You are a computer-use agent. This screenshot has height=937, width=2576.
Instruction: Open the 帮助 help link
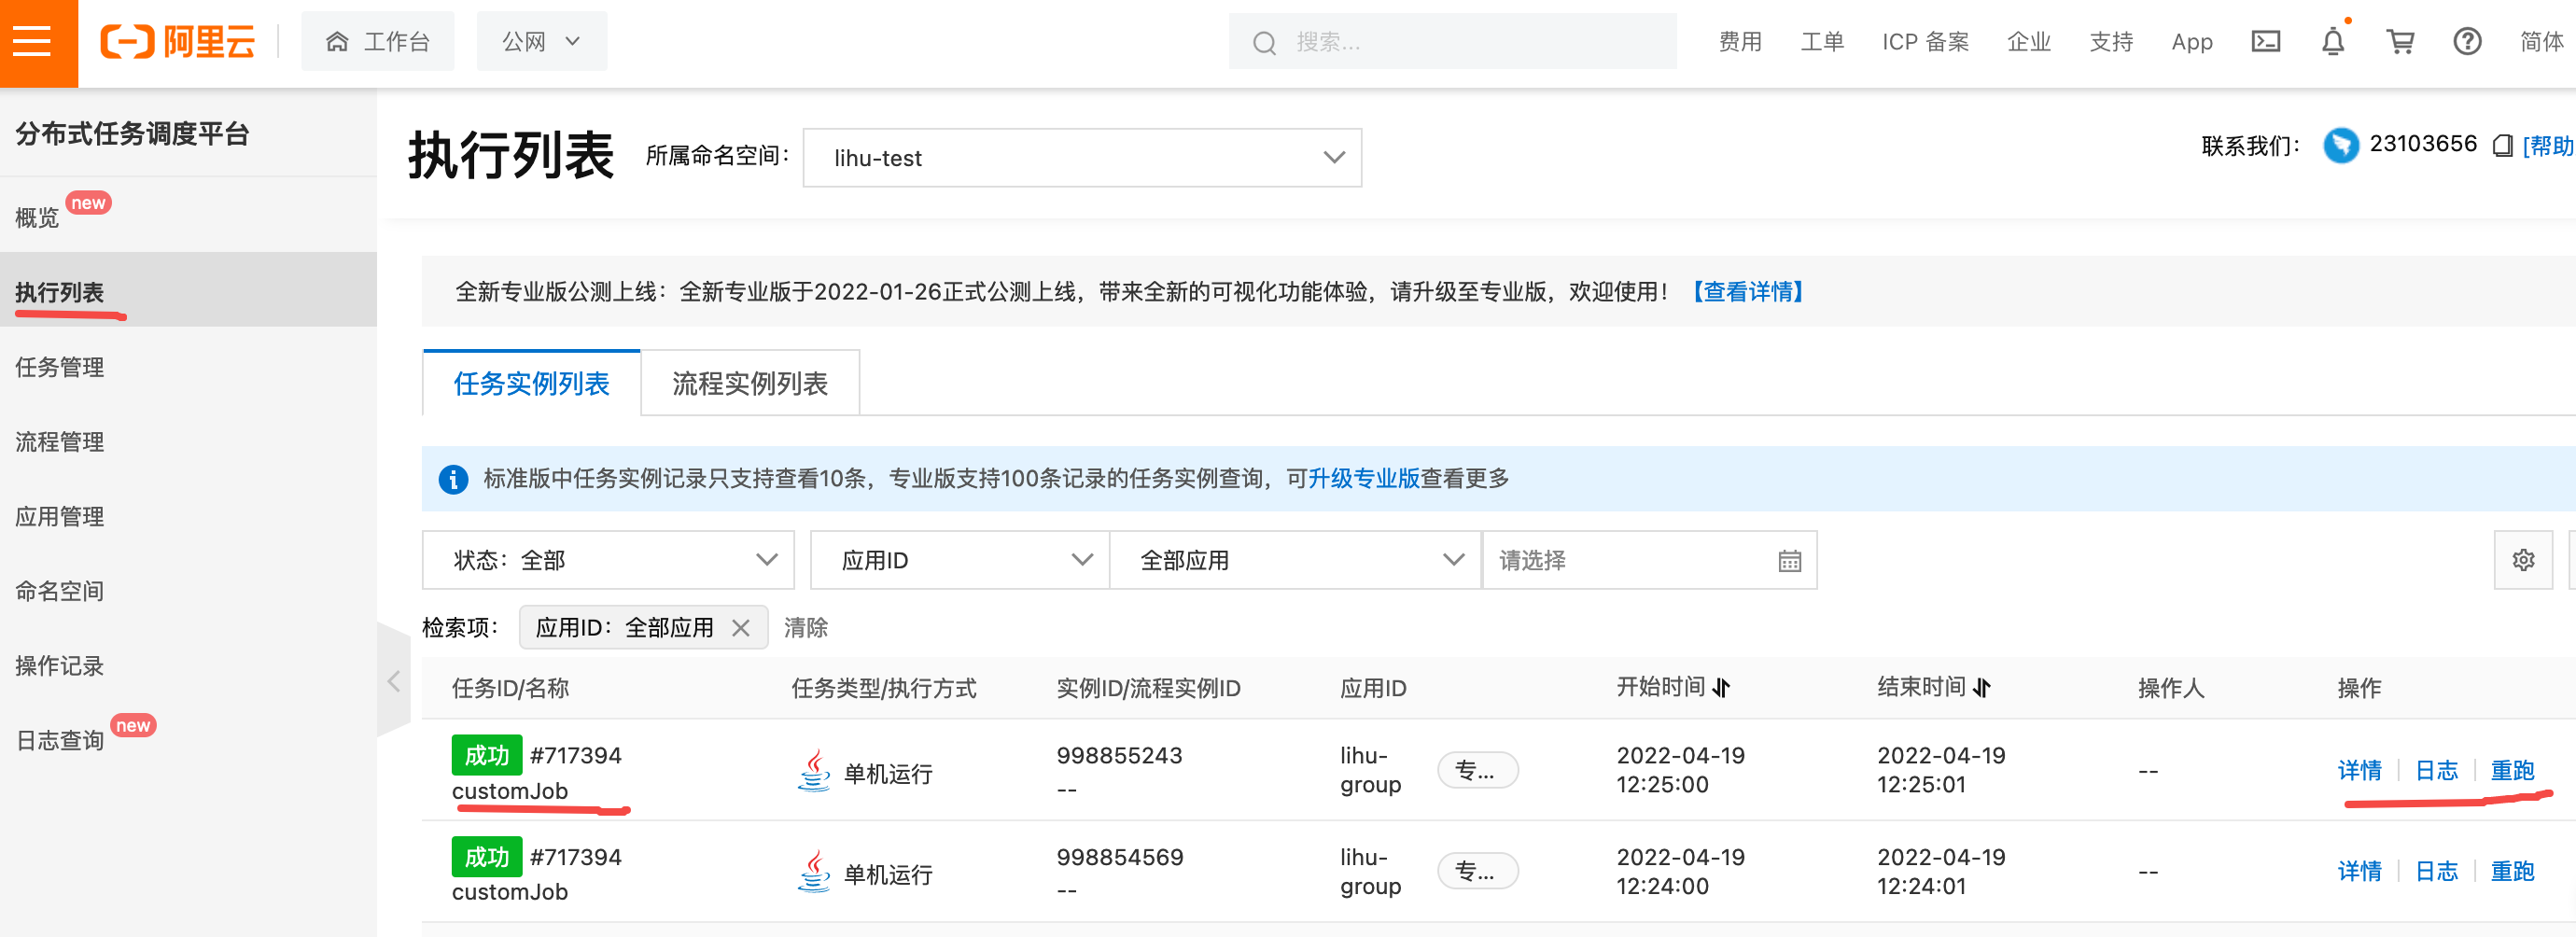pos(2547,146)
